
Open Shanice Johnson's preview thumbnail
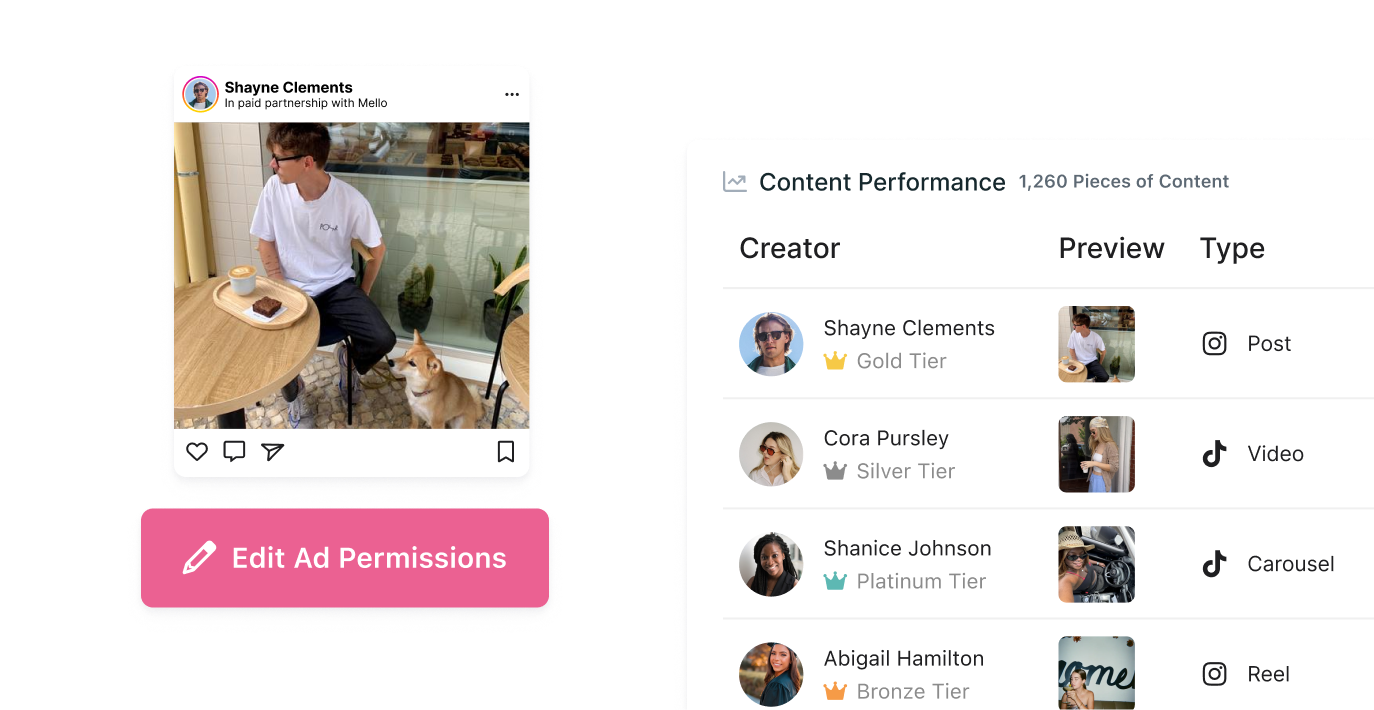click(x=1097, y=564)
